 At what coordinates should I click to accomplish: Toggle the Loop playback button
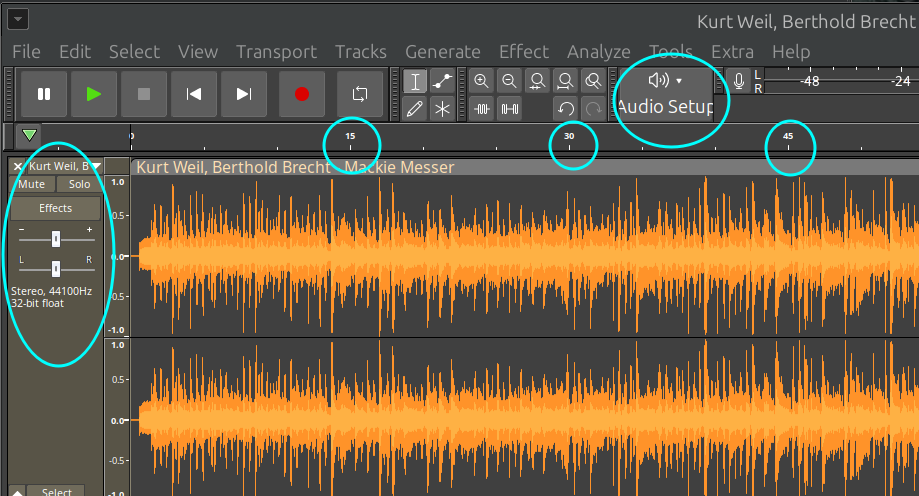[x=360, y=94]
